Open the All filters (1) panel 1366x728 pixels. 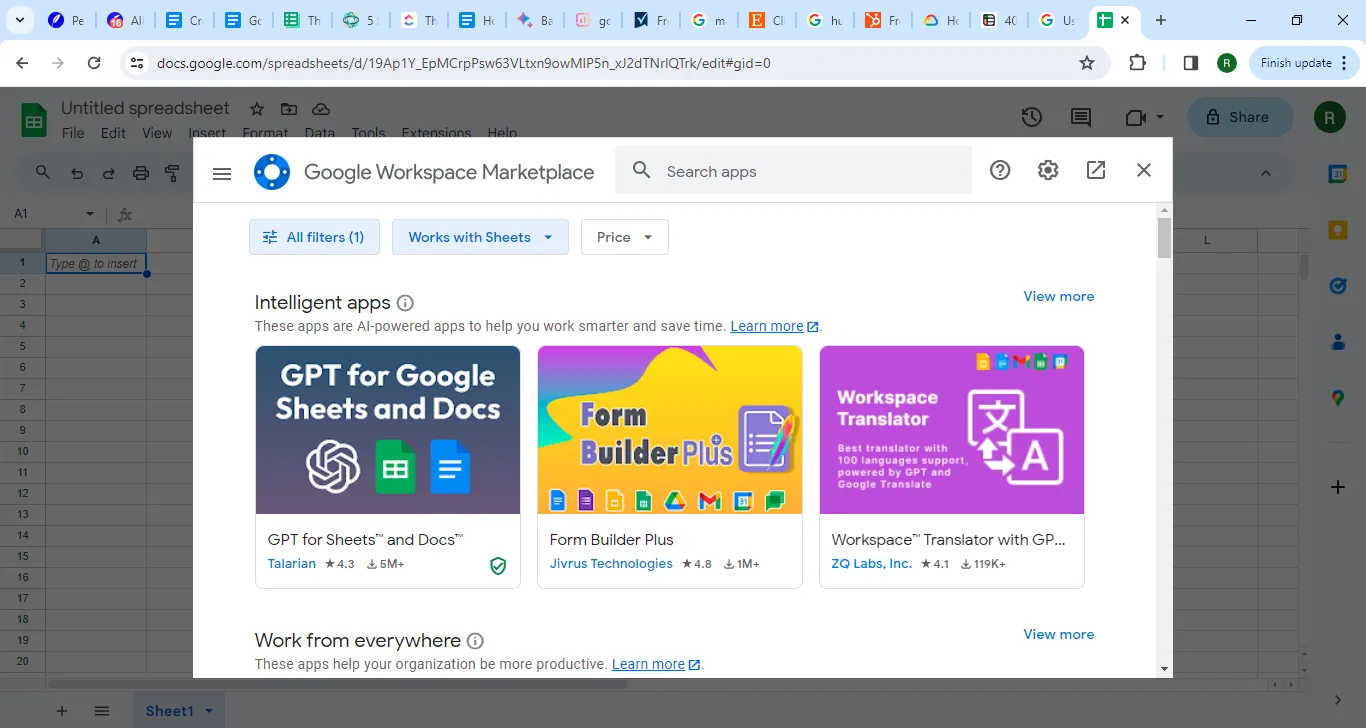pyautogui.click(x=314, y=237)
